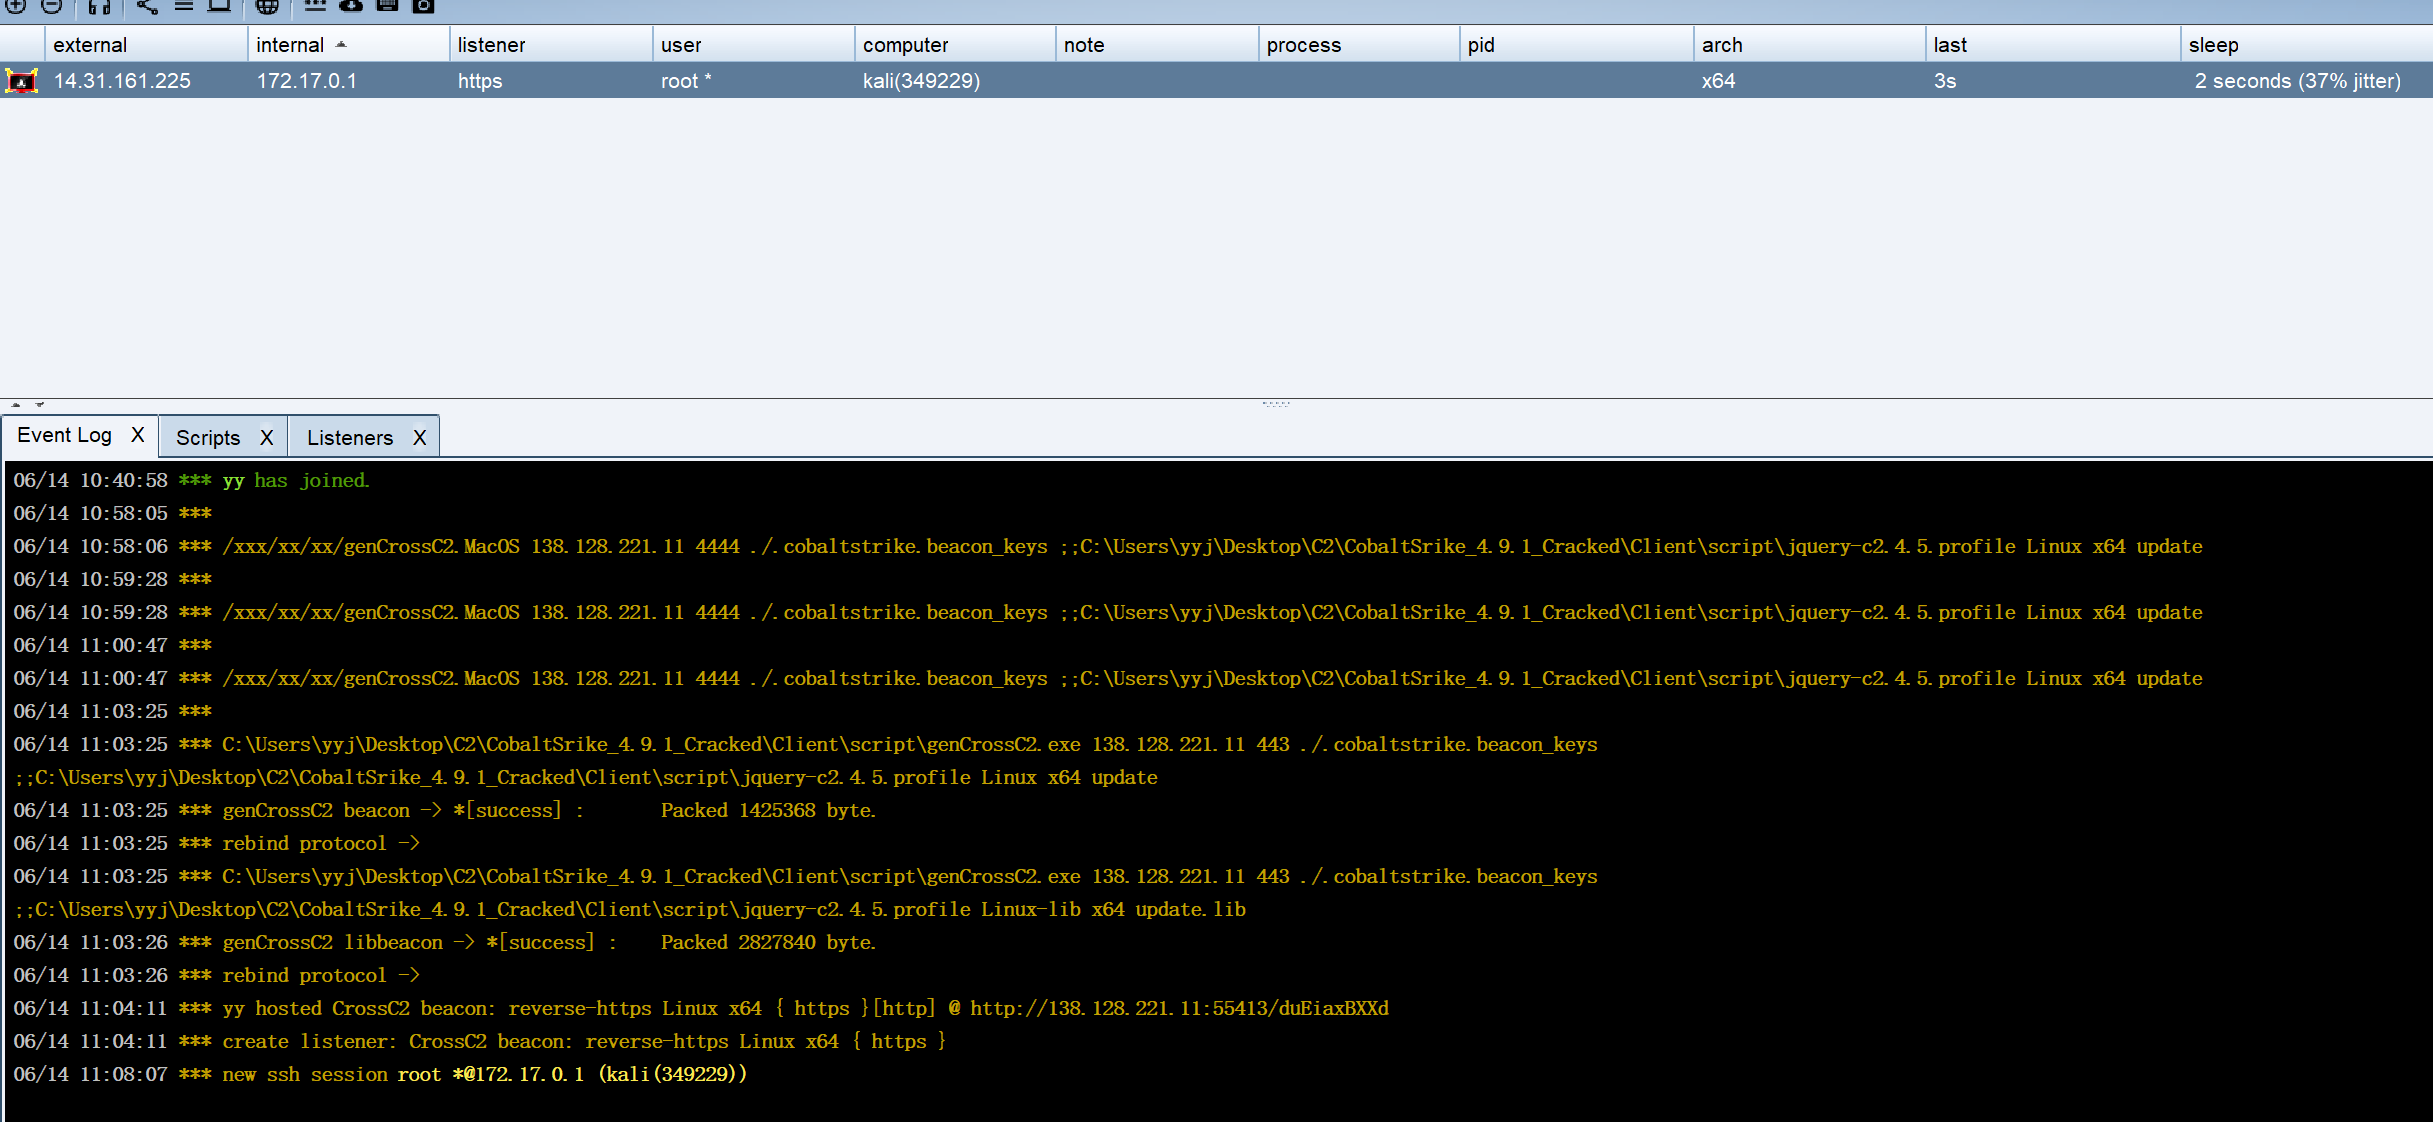2433x1122 pixels.
Task: Click the empty 06/14 10:58:05 log entry
Action: 113,514
